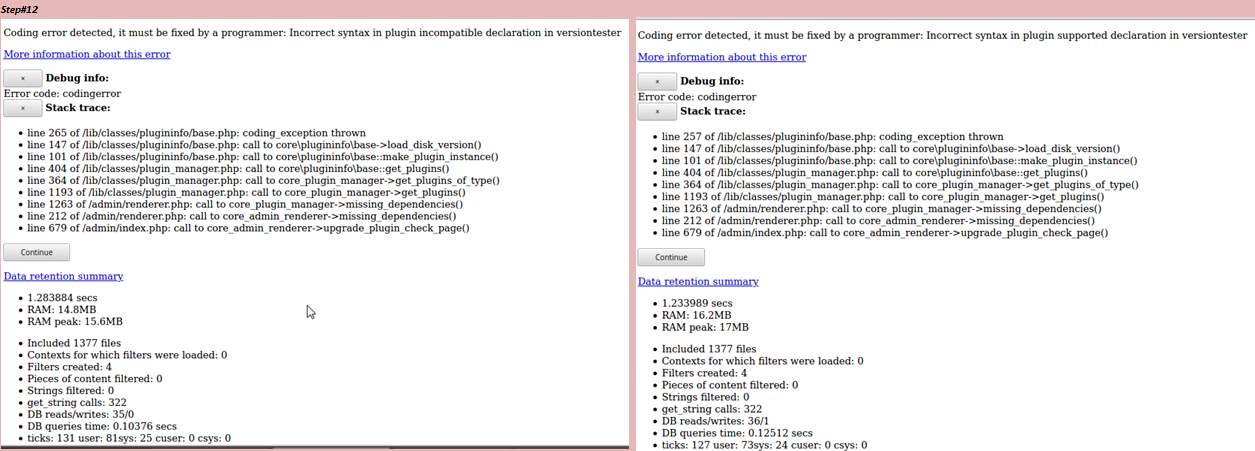Image resolution: width=1255 pixels, height=451 pixels.
Task: Click 'Included 1377 files' in left pane
Action: pos(75,343)
